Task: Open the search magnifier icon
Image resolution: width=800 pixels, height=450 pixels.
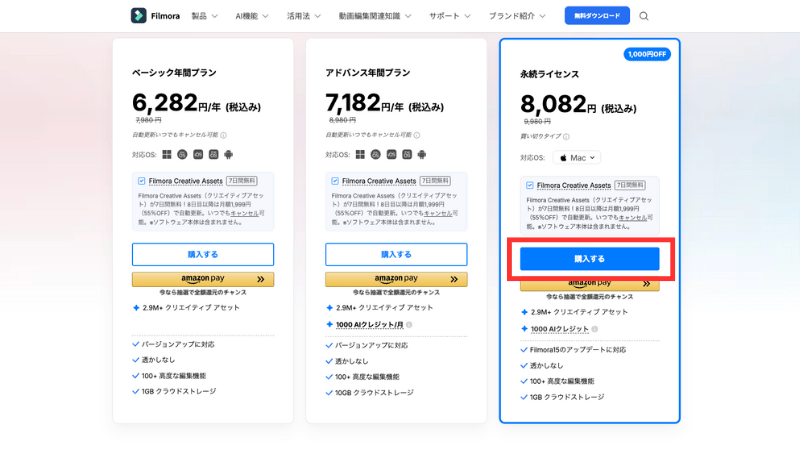Action: (644, 16)
